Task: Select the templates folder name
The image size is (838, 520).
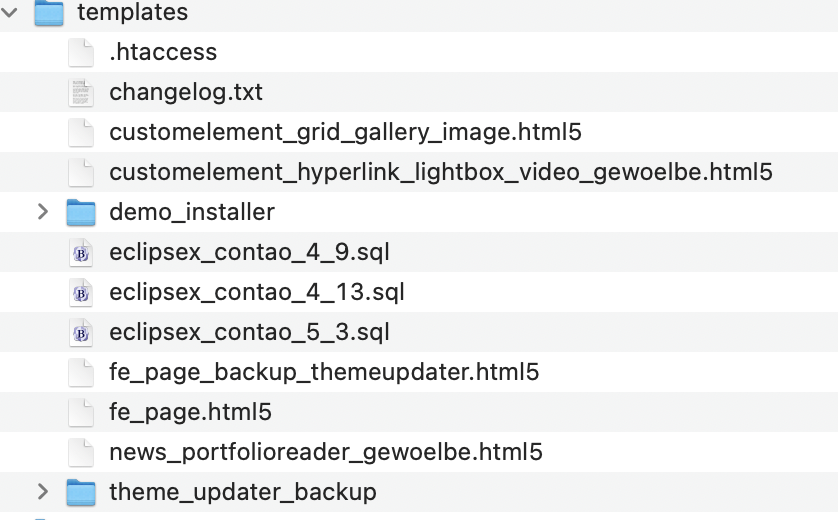Action: coord(132,13)
